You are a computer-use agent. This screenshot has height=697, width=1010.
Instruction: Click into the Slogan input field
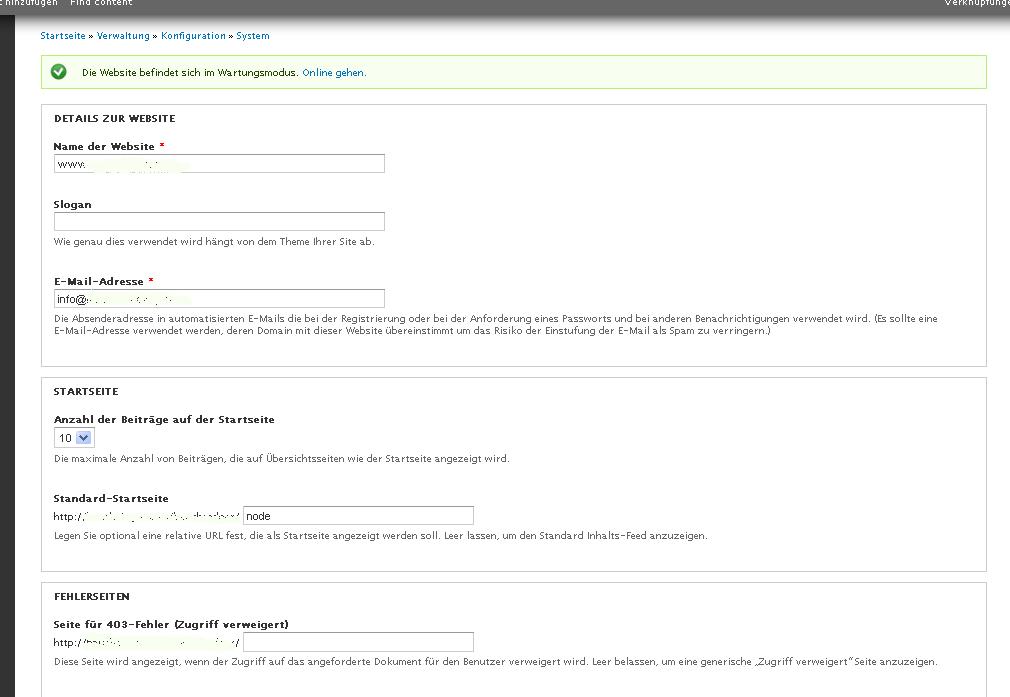pos(219,222)
